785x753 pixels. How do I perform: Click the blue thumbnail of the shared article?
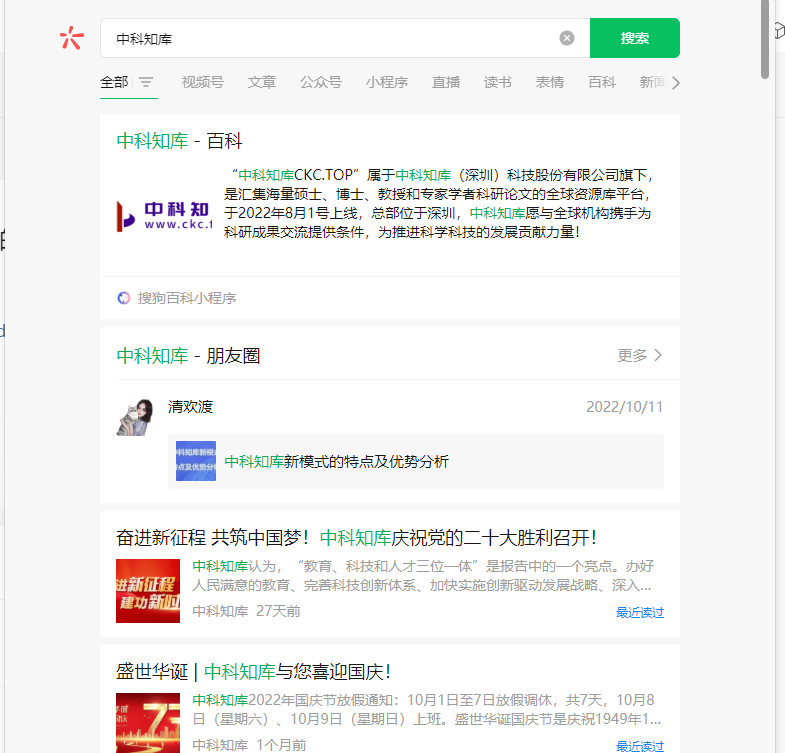[x=196, y=461]
